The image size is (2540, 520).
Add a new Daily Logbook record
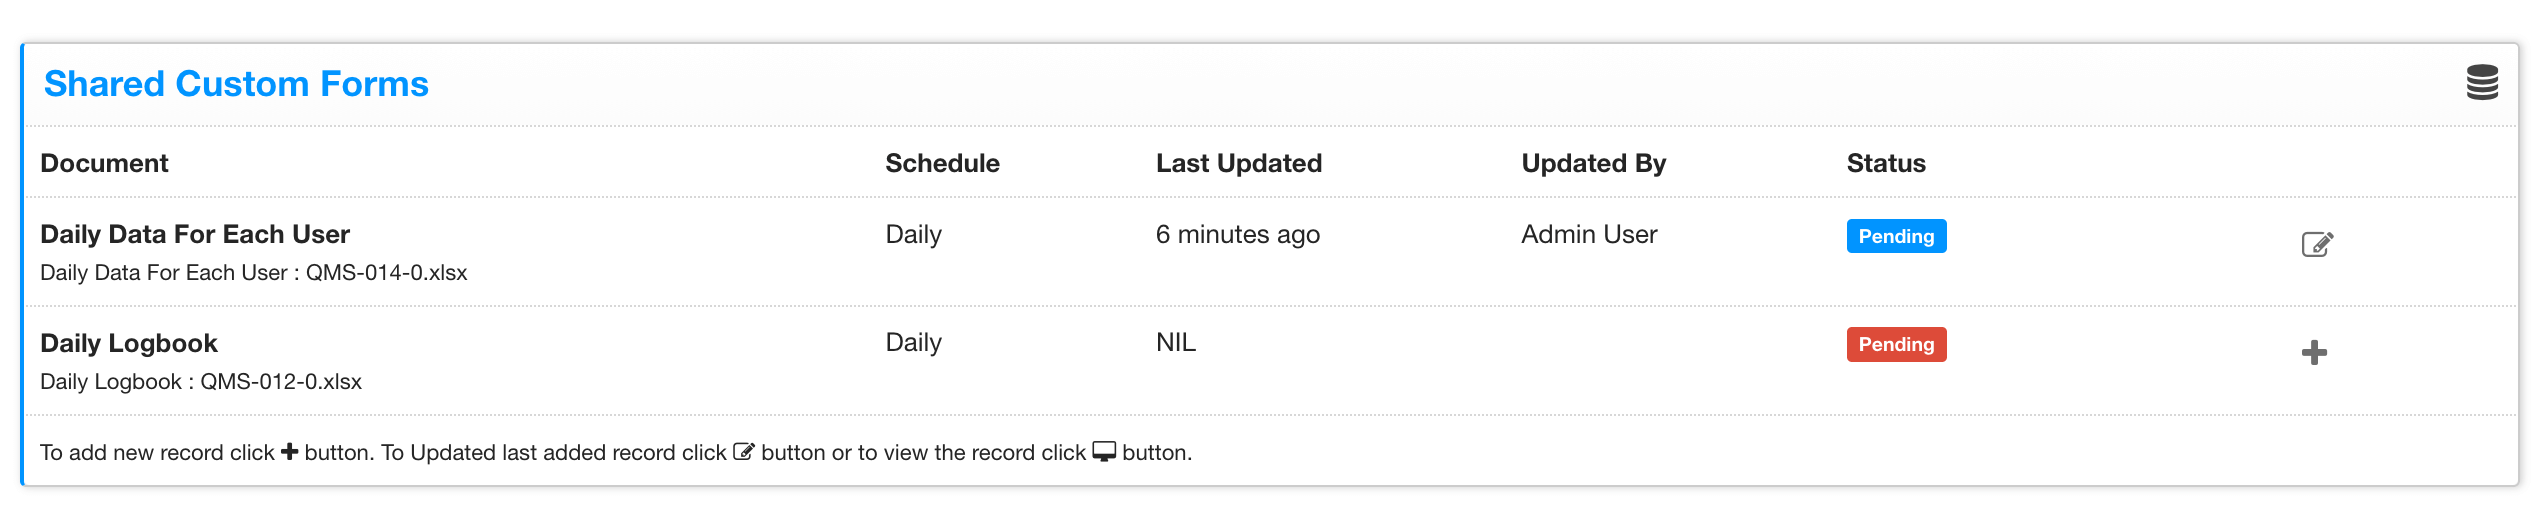[x=2314, y=353]
